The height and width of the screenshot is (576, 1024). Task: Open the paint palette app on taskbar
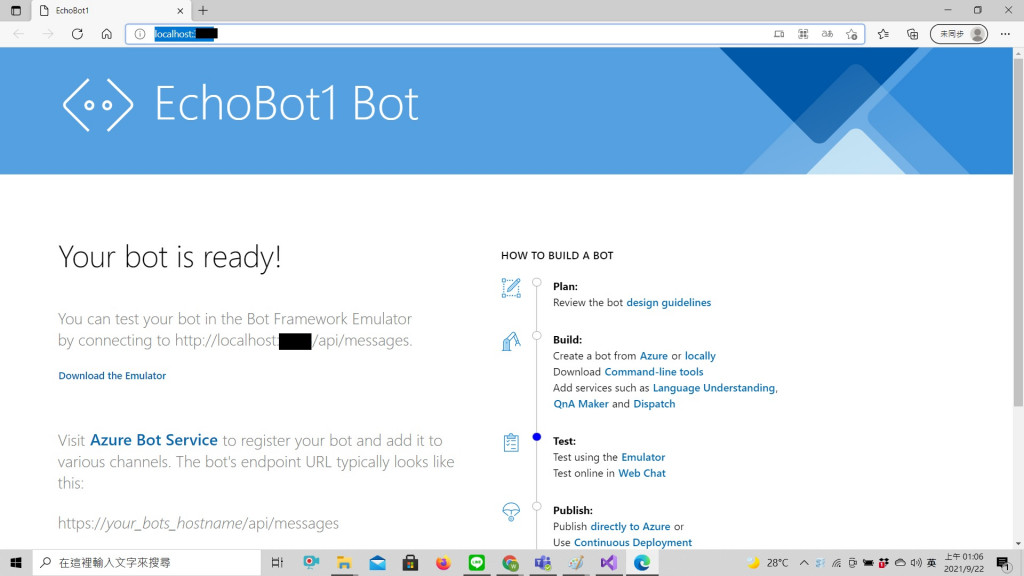point(576,562)
